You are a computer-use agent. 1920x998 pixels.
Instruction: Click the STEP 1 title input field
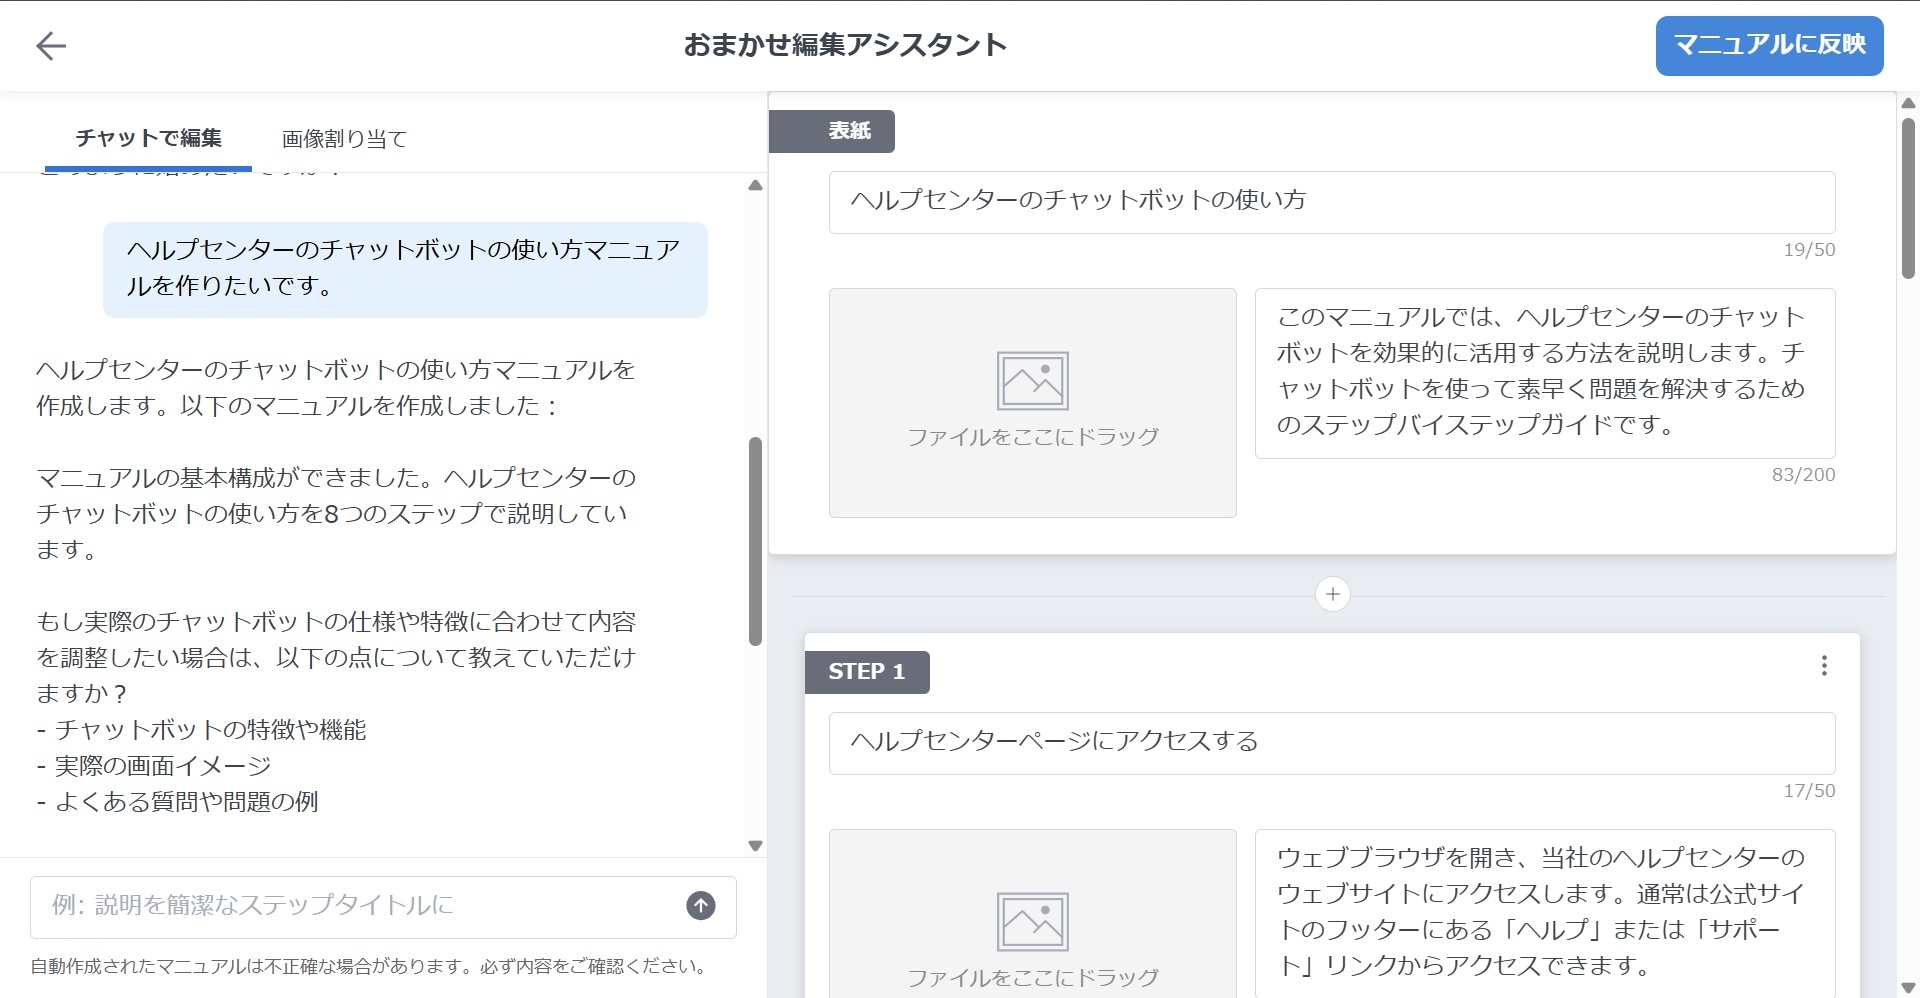pyautogui.click(x=1332, y=743)
